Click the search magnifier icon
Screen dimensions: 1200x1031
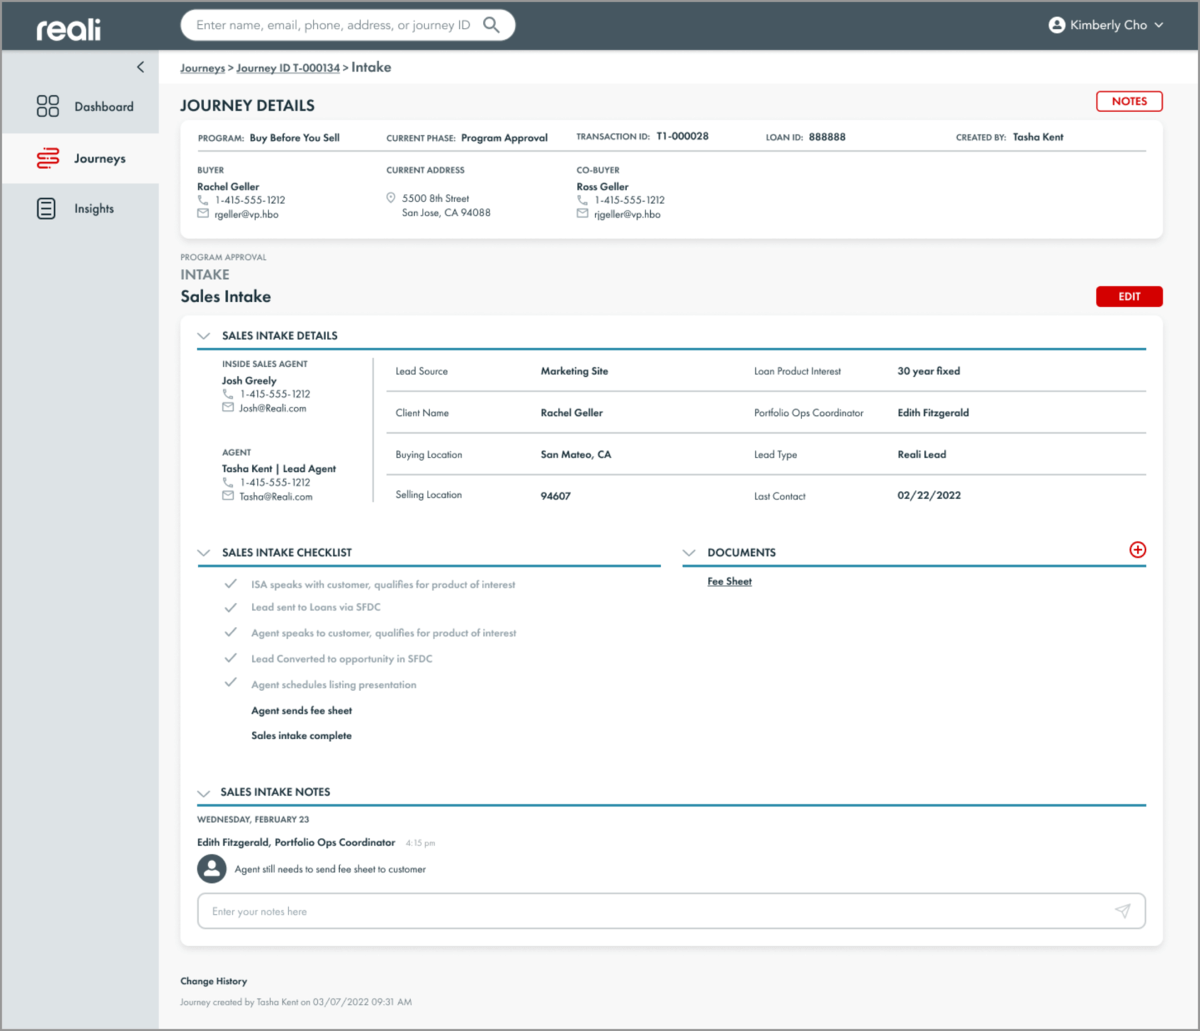coord(491,25)
